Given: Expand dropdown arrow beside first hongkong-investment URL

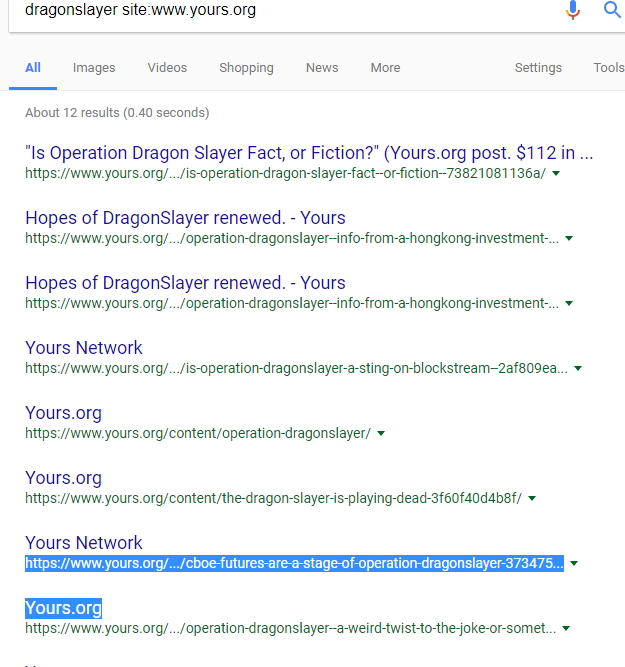Looking at the screenshot, I should coord(569,238).
